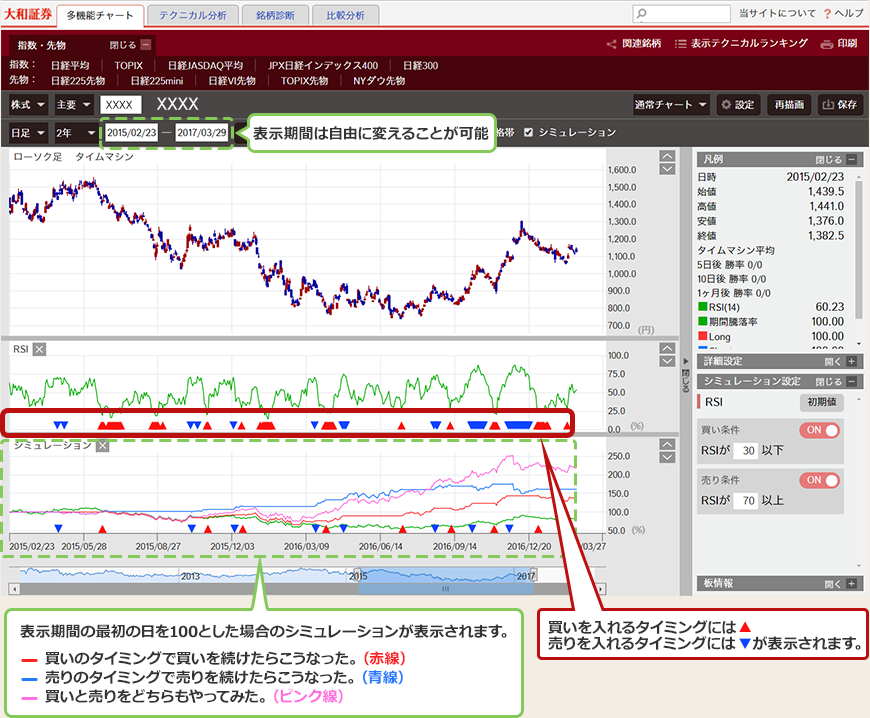870x718 pixels.
Task: Toggle the 売り条件 ON switch
Action: (x=819, y=480)
